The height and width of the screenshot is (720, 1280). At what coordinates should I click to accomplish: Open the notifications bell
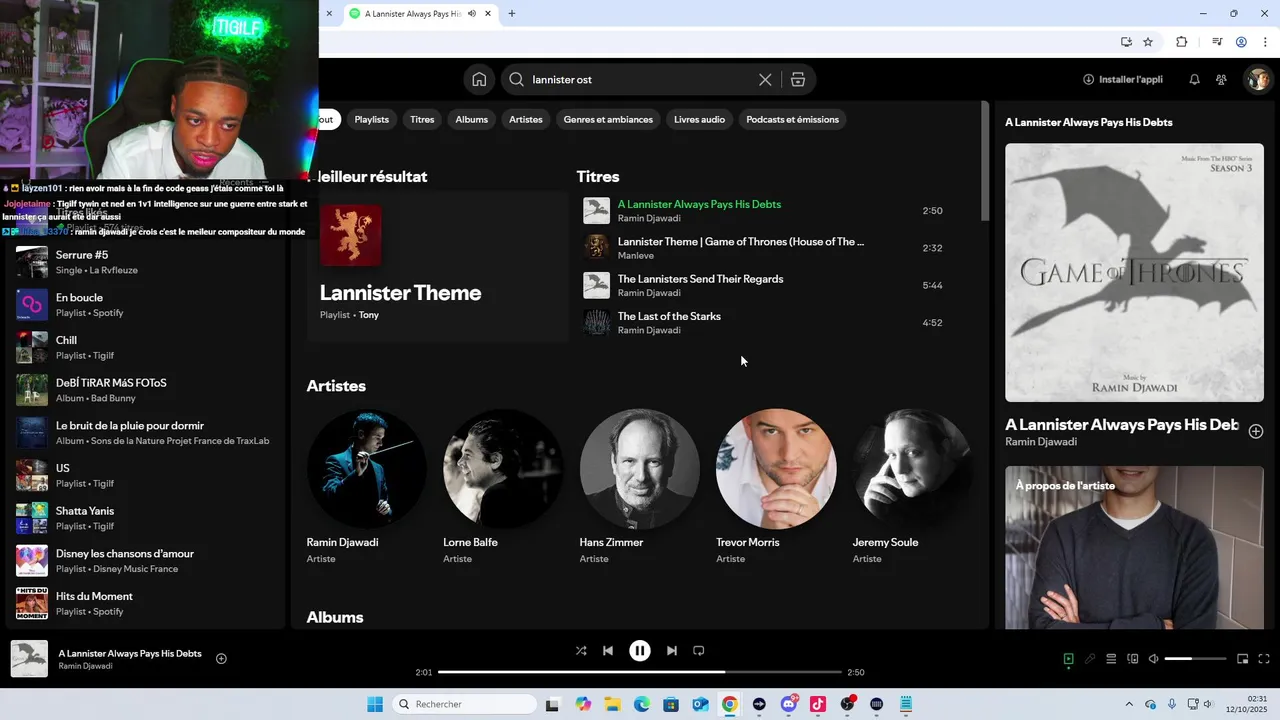tap(1194, 79)
